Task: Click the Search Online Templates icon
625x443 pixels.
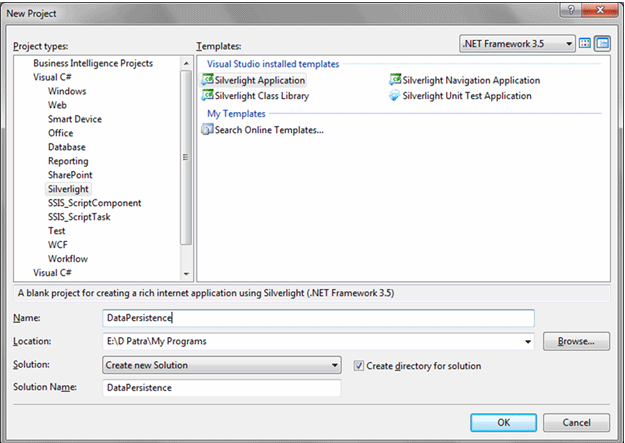Action: coord(207,130)
